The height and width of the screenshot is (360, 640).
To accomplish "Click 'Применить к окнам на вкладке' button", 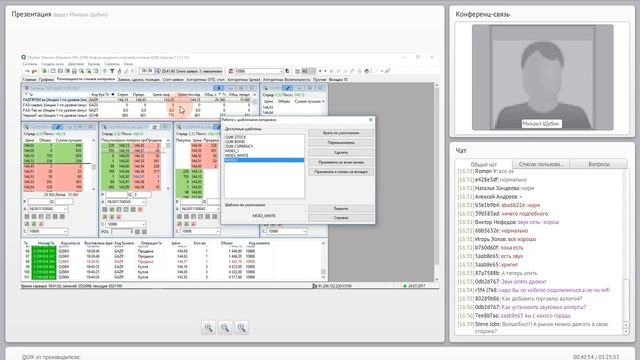I will pos(341,172).
